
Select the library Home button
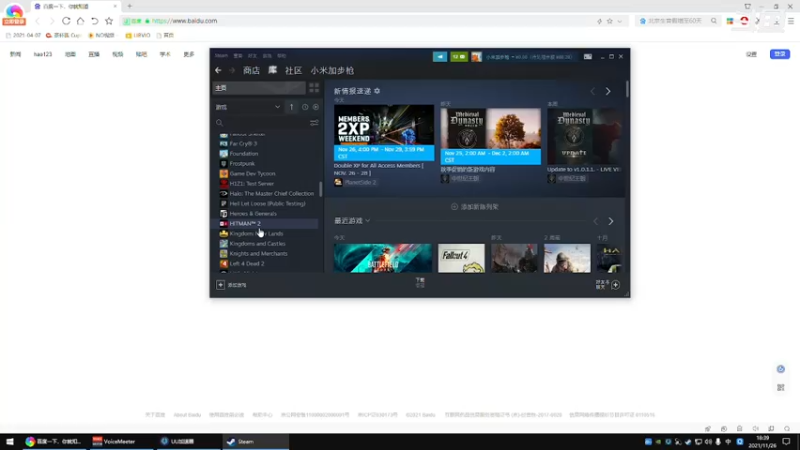[259, 88]
